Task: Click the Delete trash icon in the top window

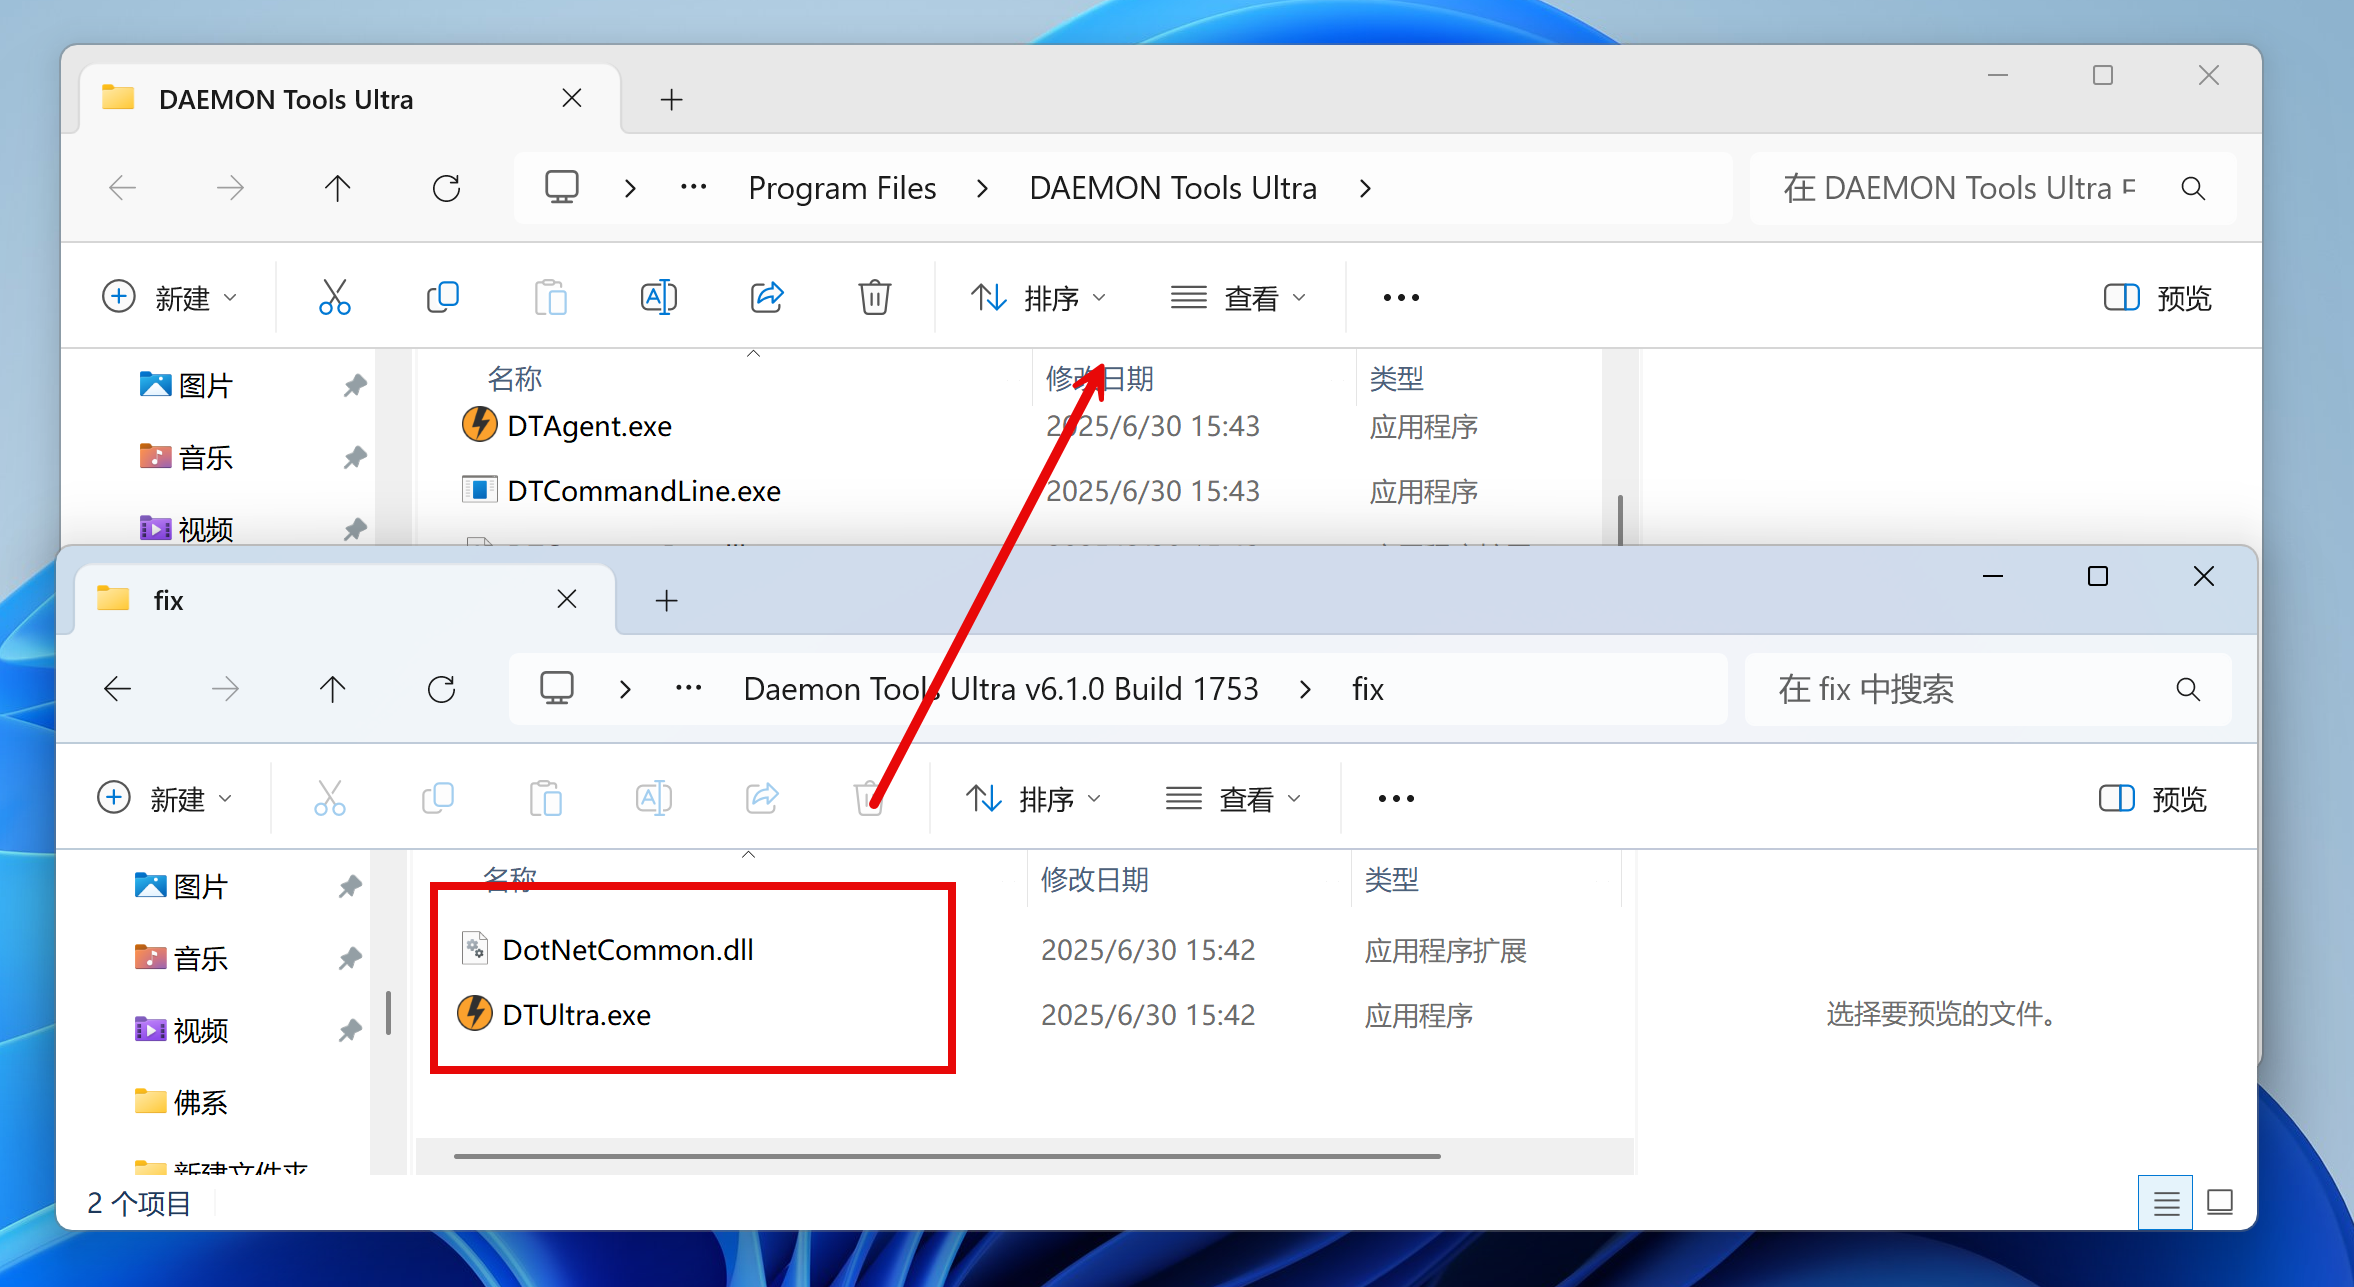Action: (874, 297)
